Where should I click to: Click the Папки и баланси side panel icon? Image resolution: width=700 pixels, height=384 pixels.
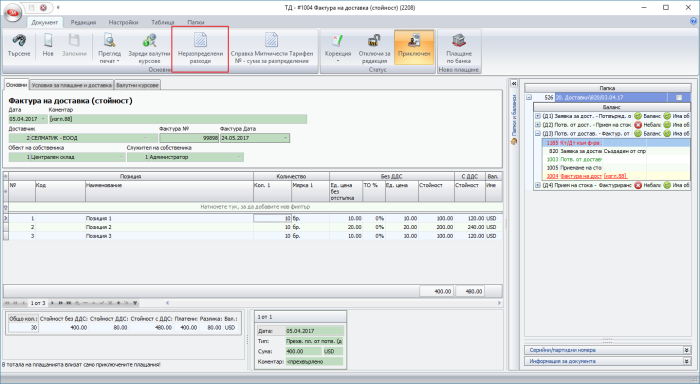514,142
